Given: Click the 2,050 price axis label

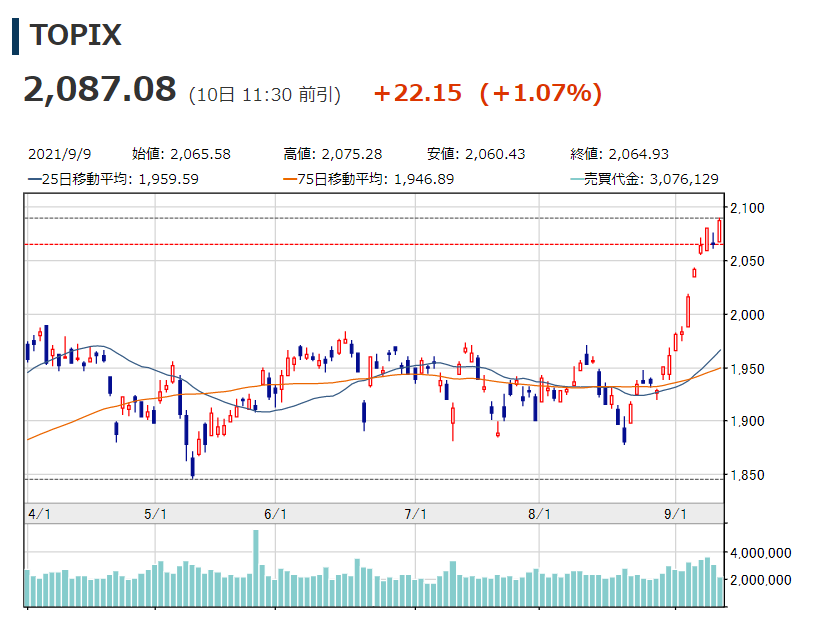Looking at the screenshot, I should tap(747, 261).
